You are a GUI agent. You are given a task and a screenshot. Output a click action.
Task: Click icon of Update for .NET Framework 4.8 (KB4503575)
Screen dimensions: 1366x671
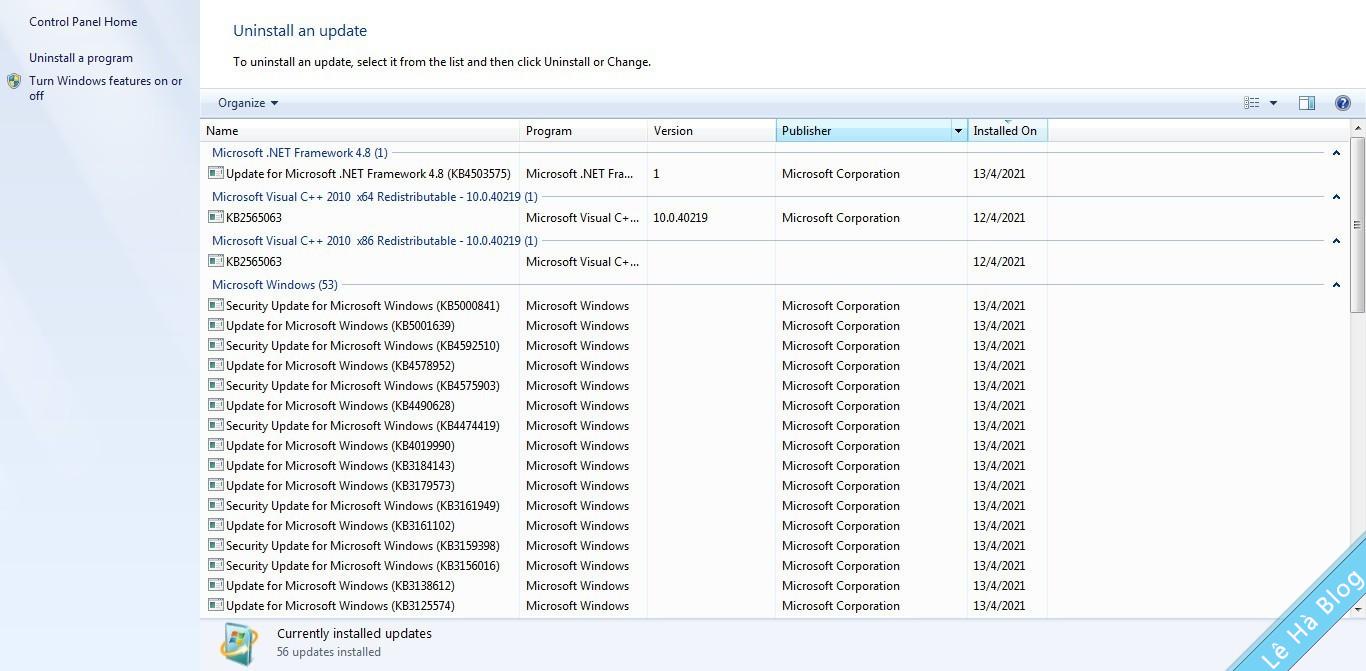216,173
